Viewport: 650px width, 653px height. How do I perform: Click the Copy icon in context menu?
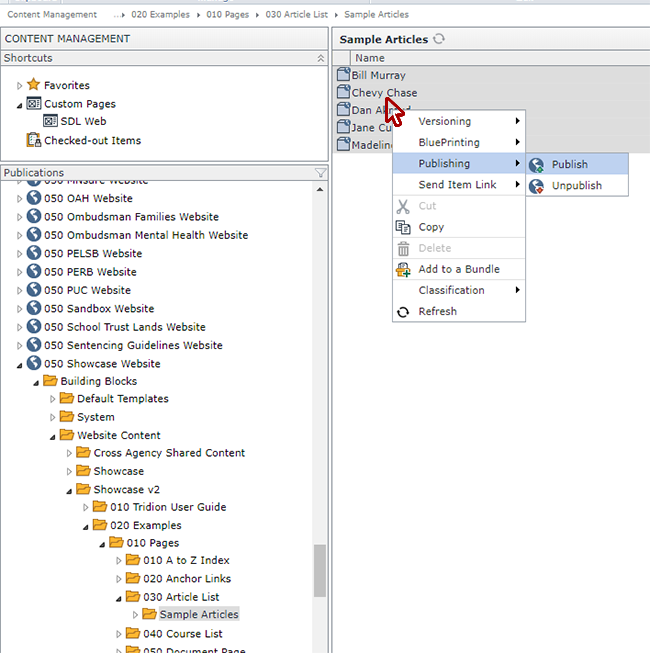pyautogui.click(x=403, y=227)
